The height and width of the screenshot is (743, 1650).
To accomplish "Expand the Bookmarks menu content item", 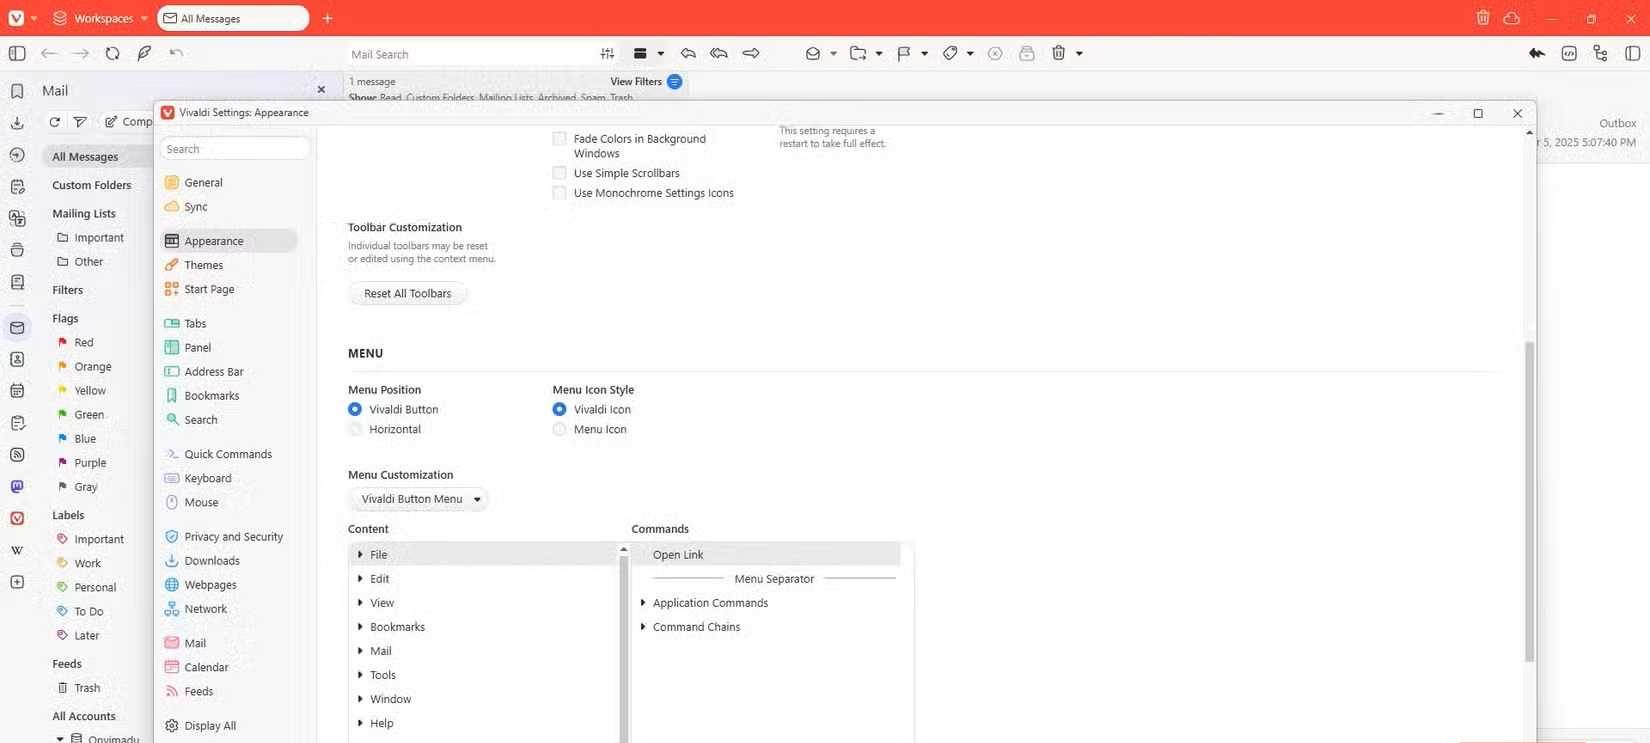I will [x=360, y=626].
